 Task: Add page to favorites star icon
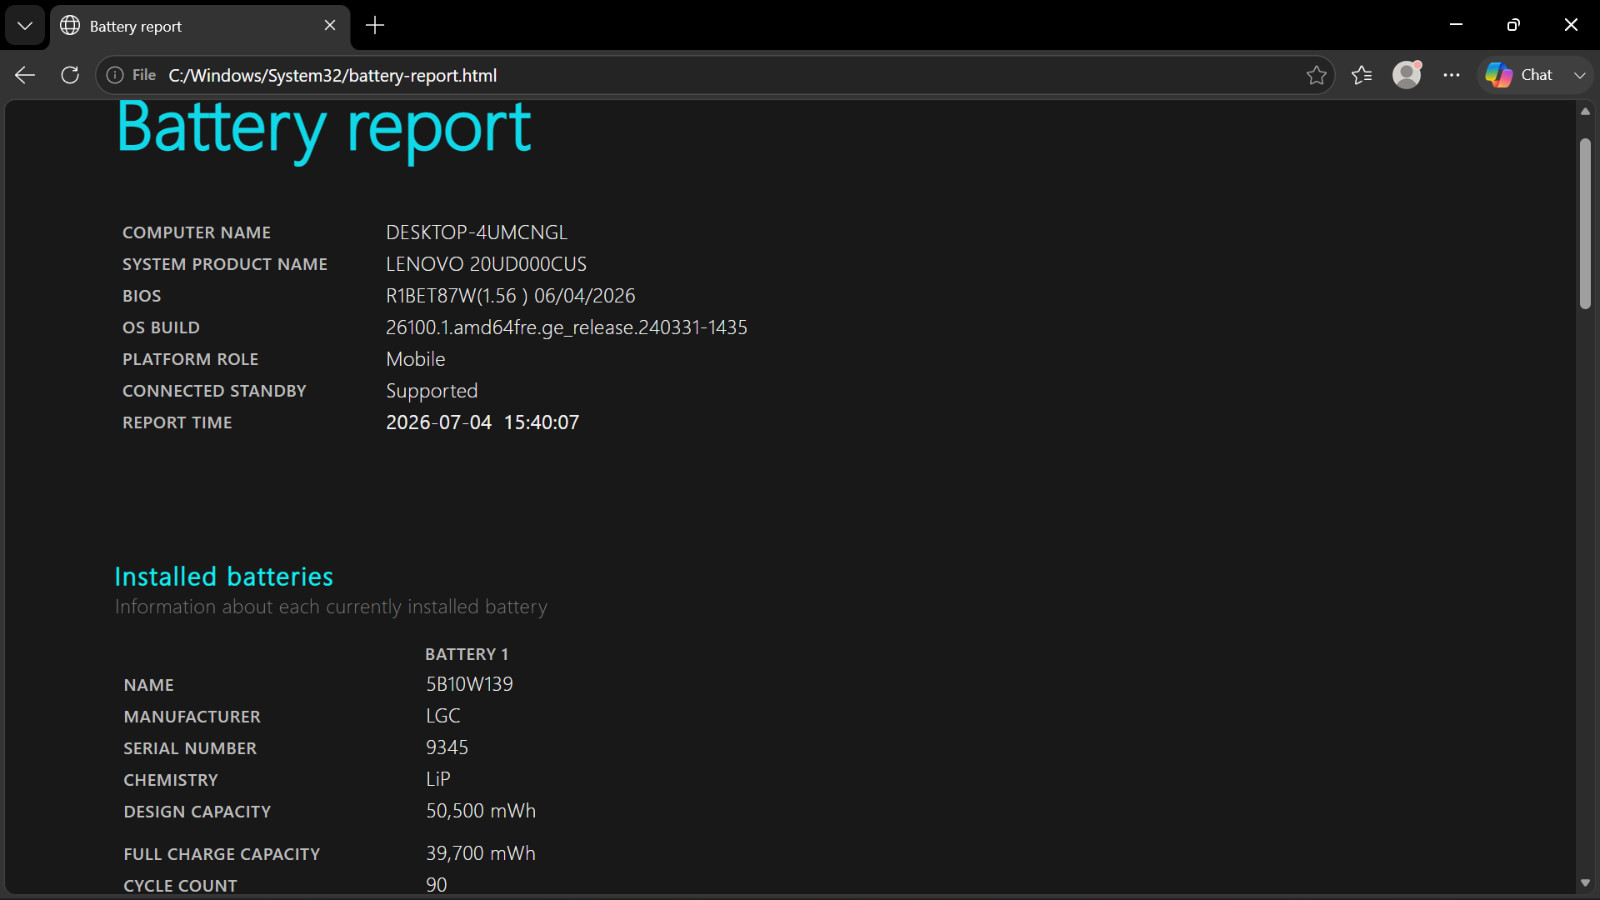[1316, 75]
